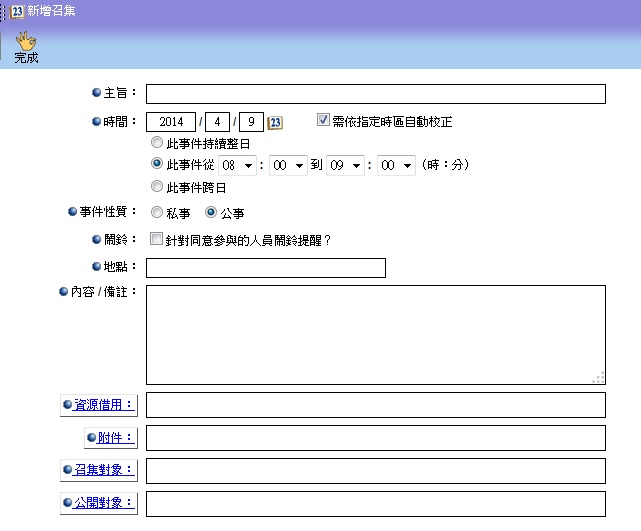Screen dimensions: 641x531
Task: Click the 公開對象 link
Action: (x=104, y=503)
